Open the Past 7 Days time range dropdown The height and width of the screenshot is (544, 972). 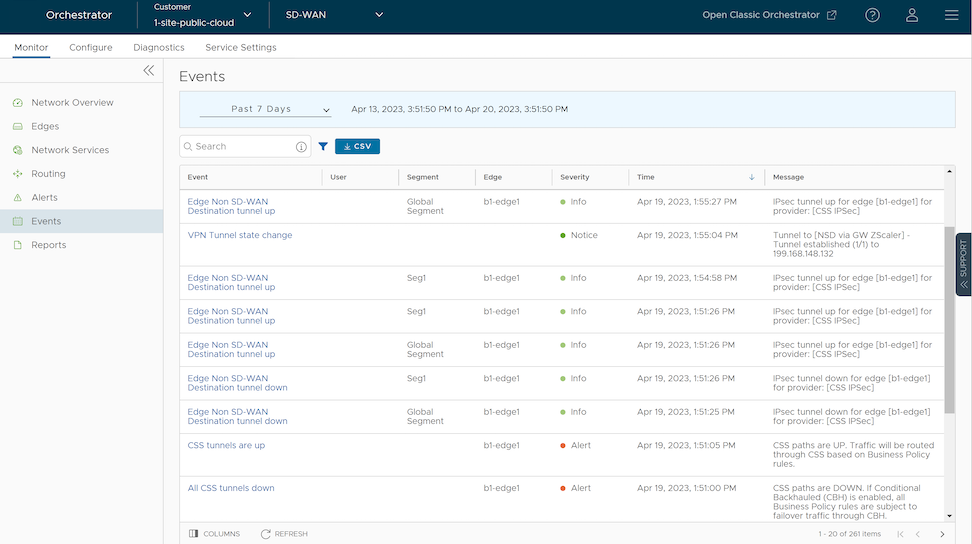265,109
